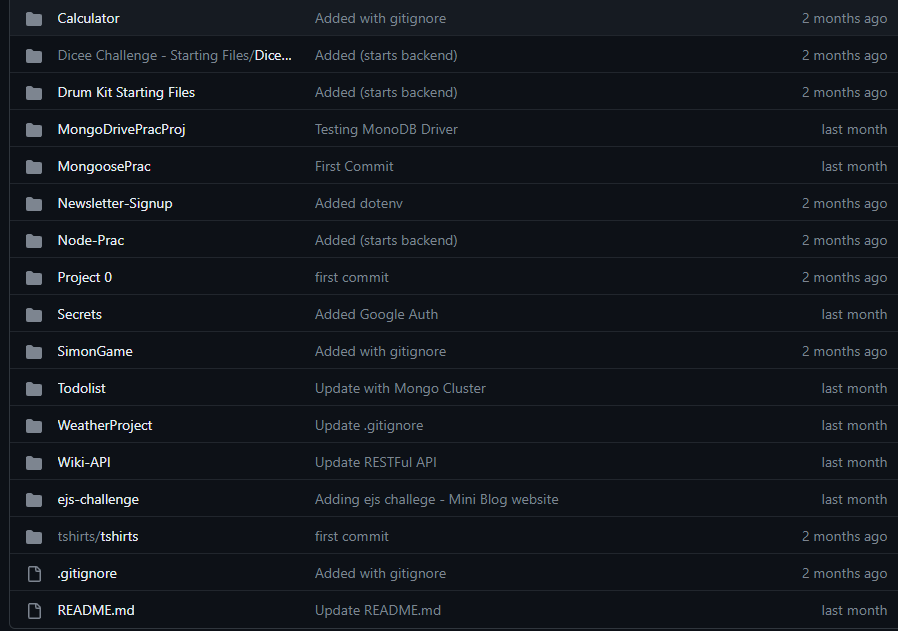
Task: Open the ejs-challenge folder
Action: 98,499
